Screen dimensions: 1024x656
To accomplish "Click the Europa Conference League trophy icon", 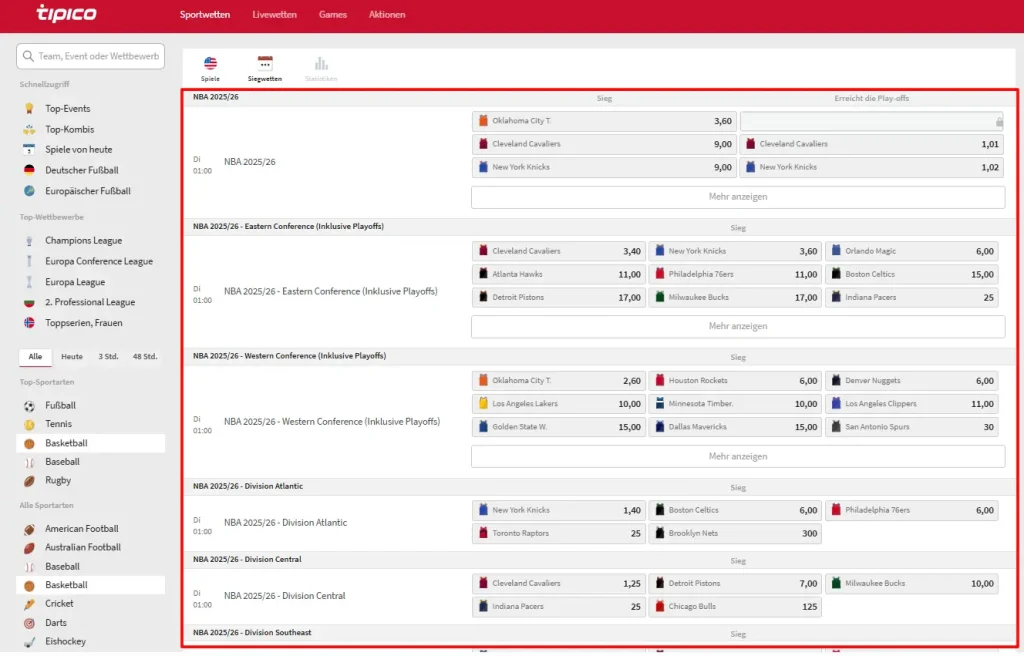I will (29, 261).
